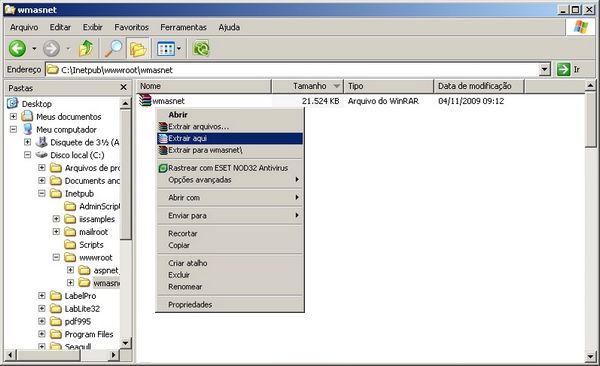Select the Scripts folder icon
This screenshot has width=600, height=366.
[x=70, y=244]
